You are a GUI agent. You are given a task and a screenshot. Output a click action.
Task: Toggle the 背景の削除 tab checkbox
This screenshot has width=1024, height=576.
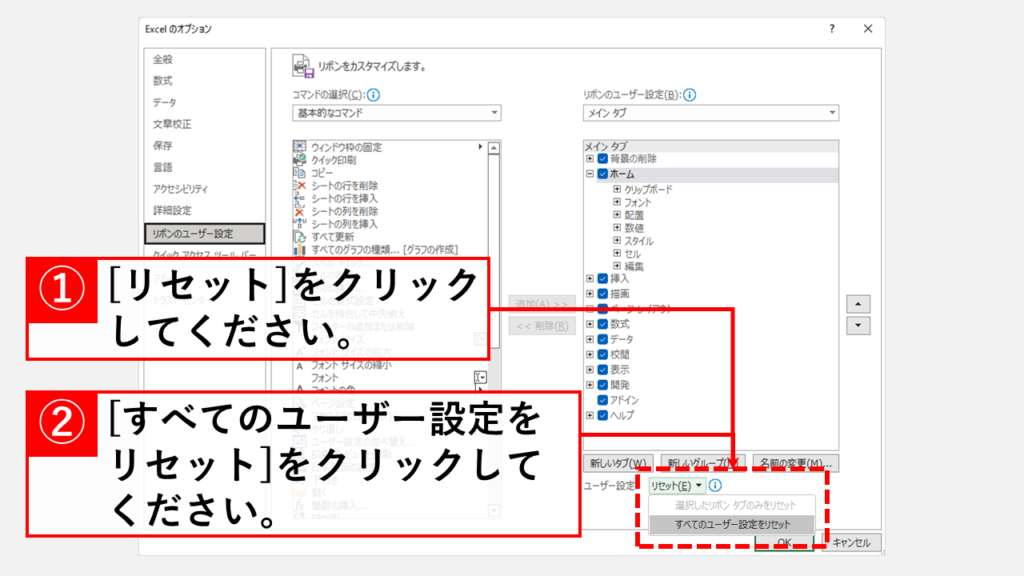603,159
